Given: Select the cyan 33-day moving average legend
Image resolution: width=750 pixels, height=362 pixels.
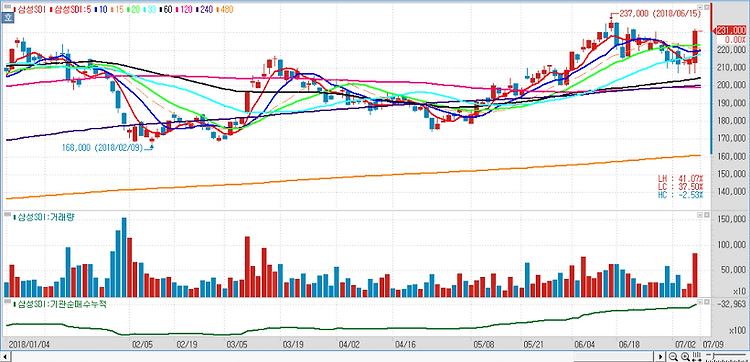Looking at the screenshot, I should [x=150, y=9].
